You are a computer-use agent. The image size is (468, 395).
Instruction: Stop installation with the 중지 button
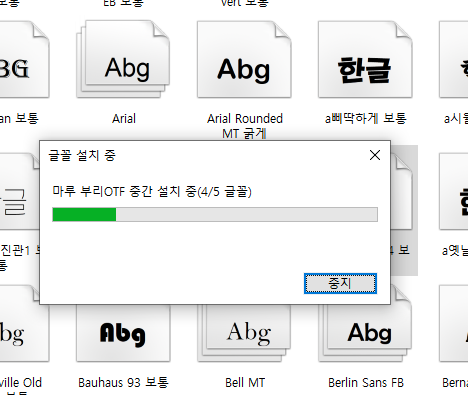340,284
